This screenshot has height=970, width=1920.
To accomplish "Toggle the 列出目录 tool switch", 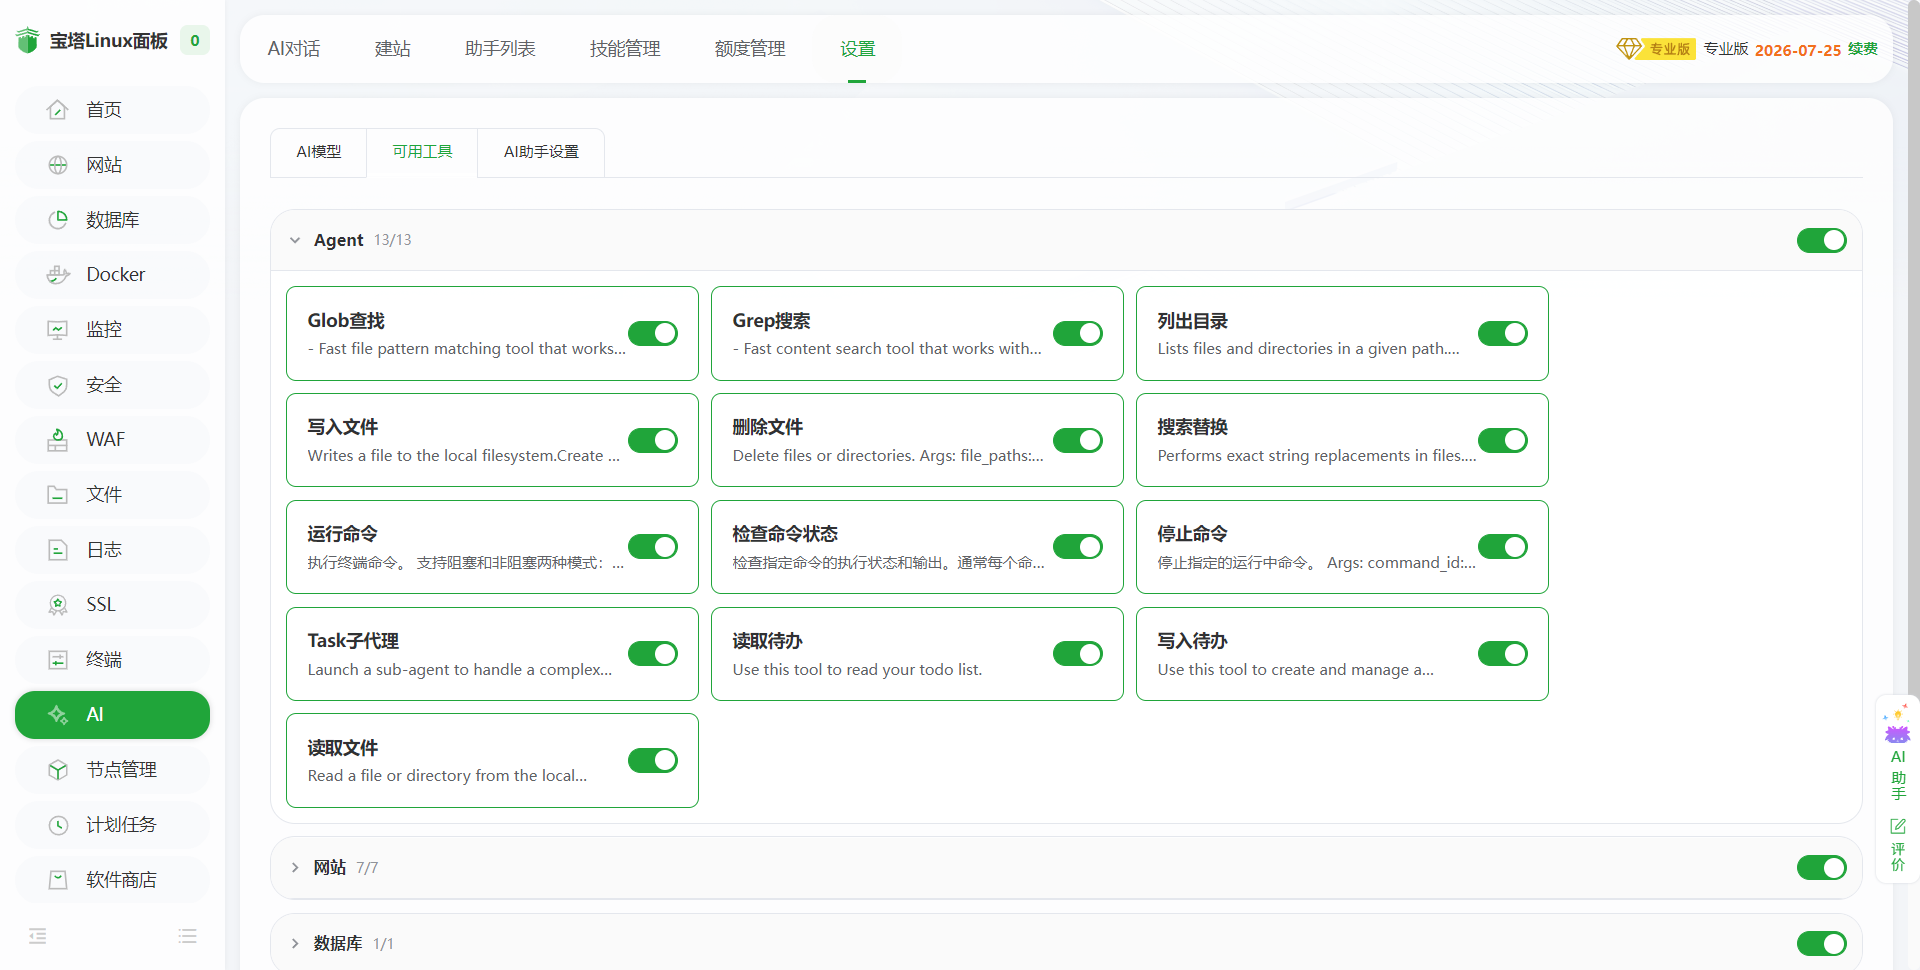I will click(1503, 333).
